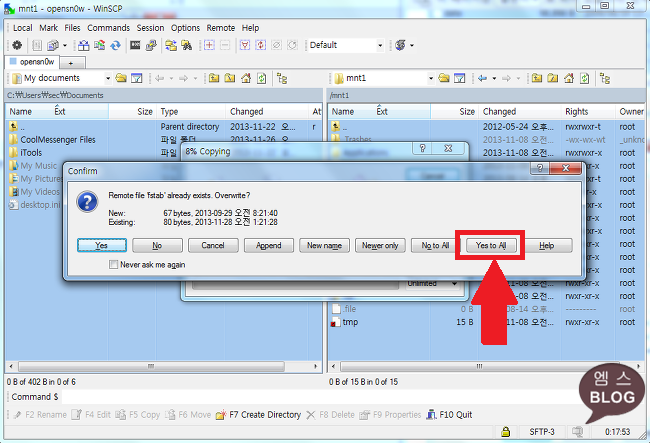Click F7 Create Directory at bottom
Image resolution: width=650 pixels, height=443 pixels.
coord(259,414)
